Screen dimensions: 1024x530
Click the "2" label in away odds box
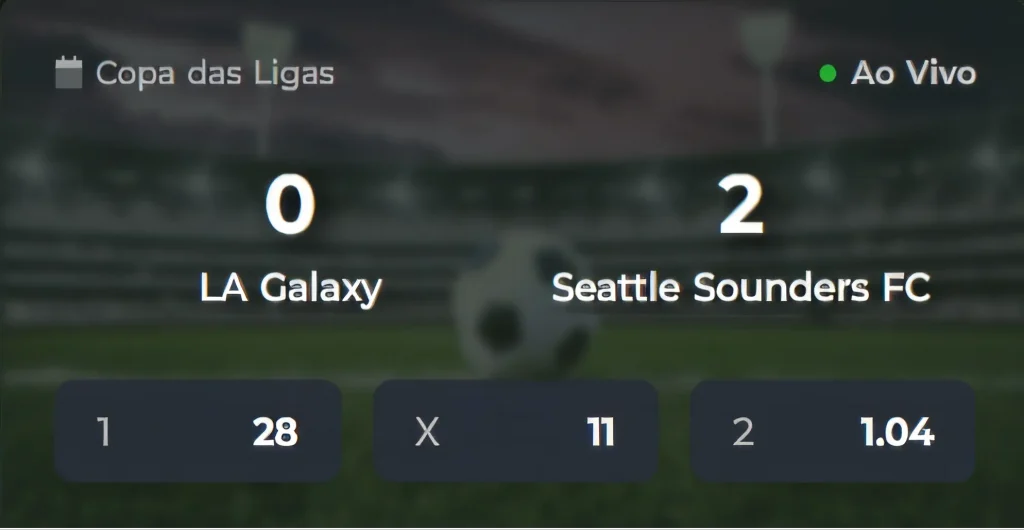(x=743, y=433)
